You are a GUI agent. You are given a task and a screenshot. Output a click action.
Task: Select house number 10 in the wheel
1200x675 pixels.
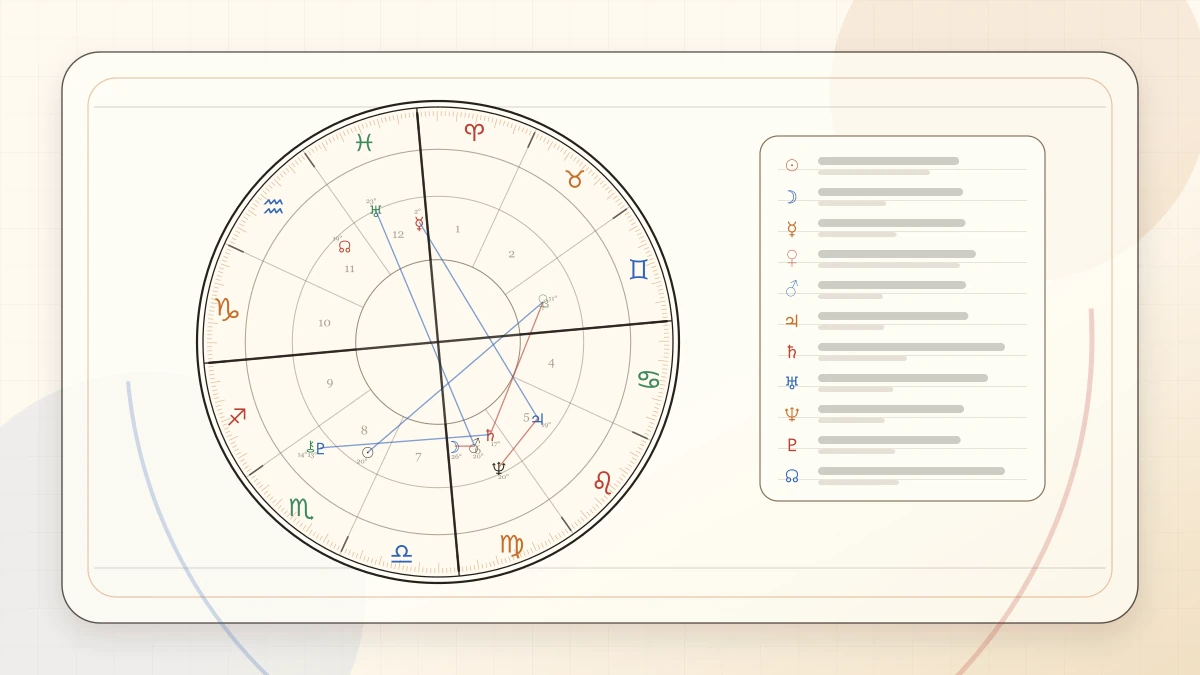pyautogui.click(x=324, y=323)
